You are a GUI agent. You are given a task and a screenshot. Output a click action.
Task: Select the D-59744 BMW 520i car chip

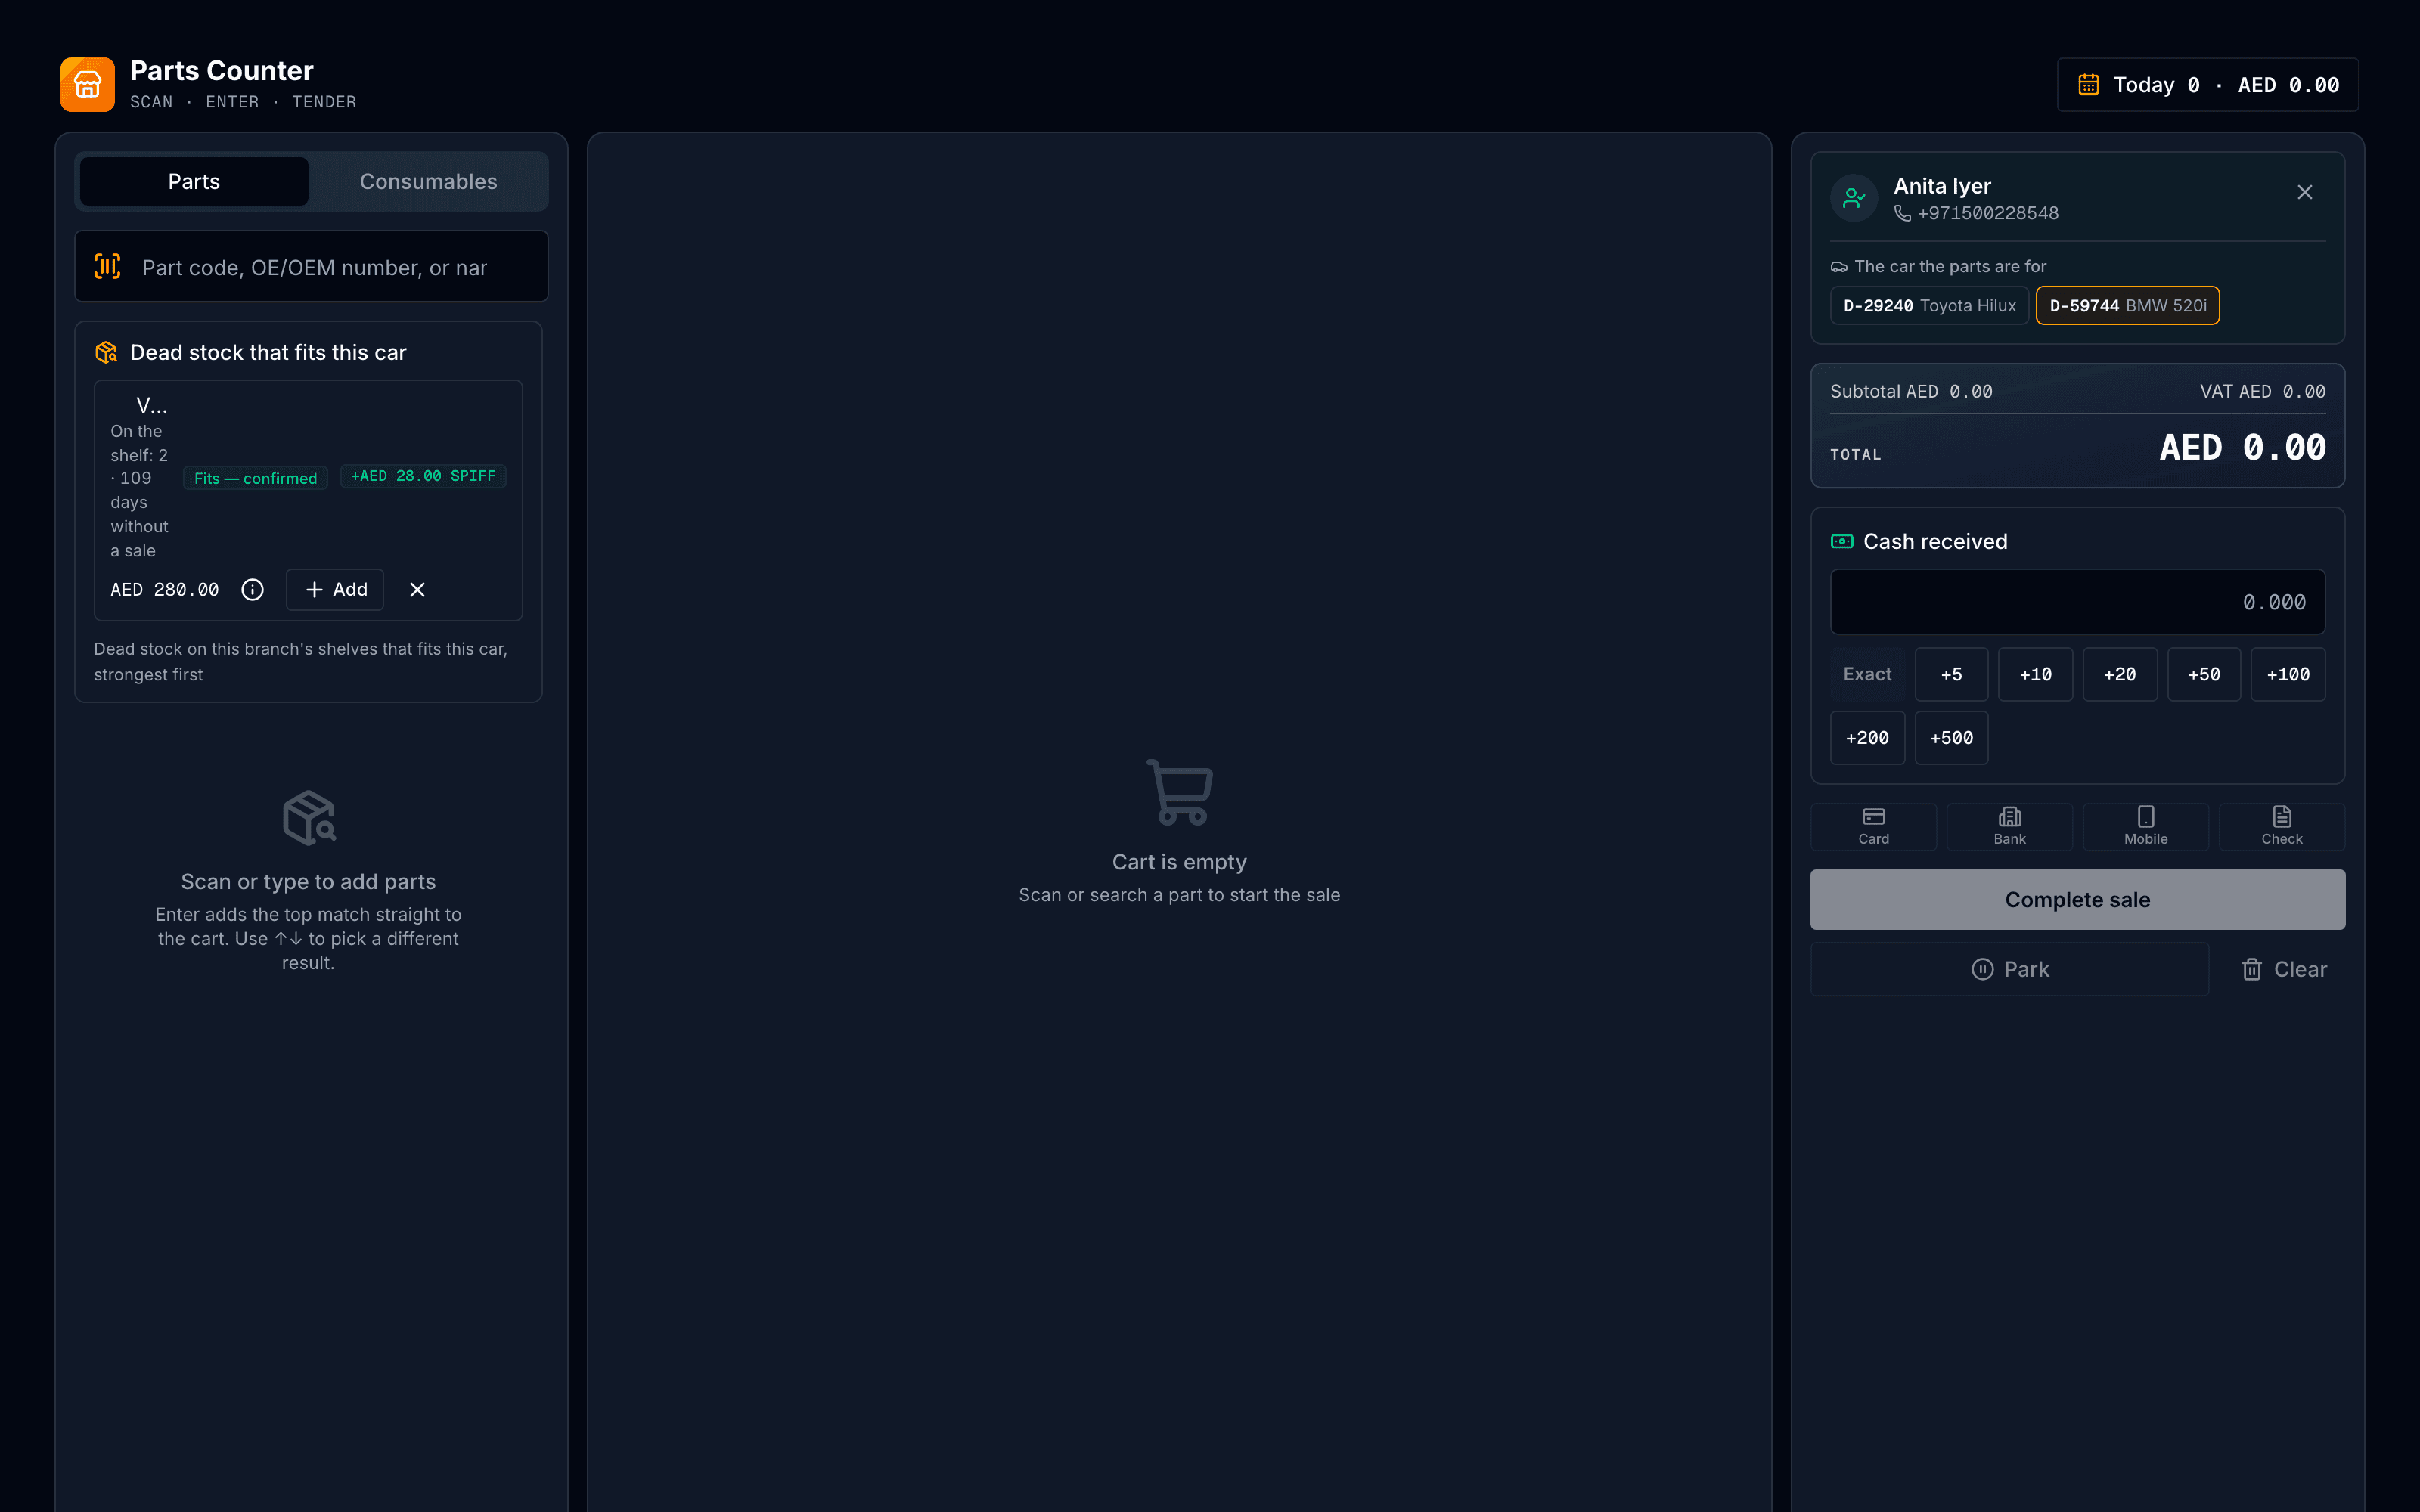2127,305
